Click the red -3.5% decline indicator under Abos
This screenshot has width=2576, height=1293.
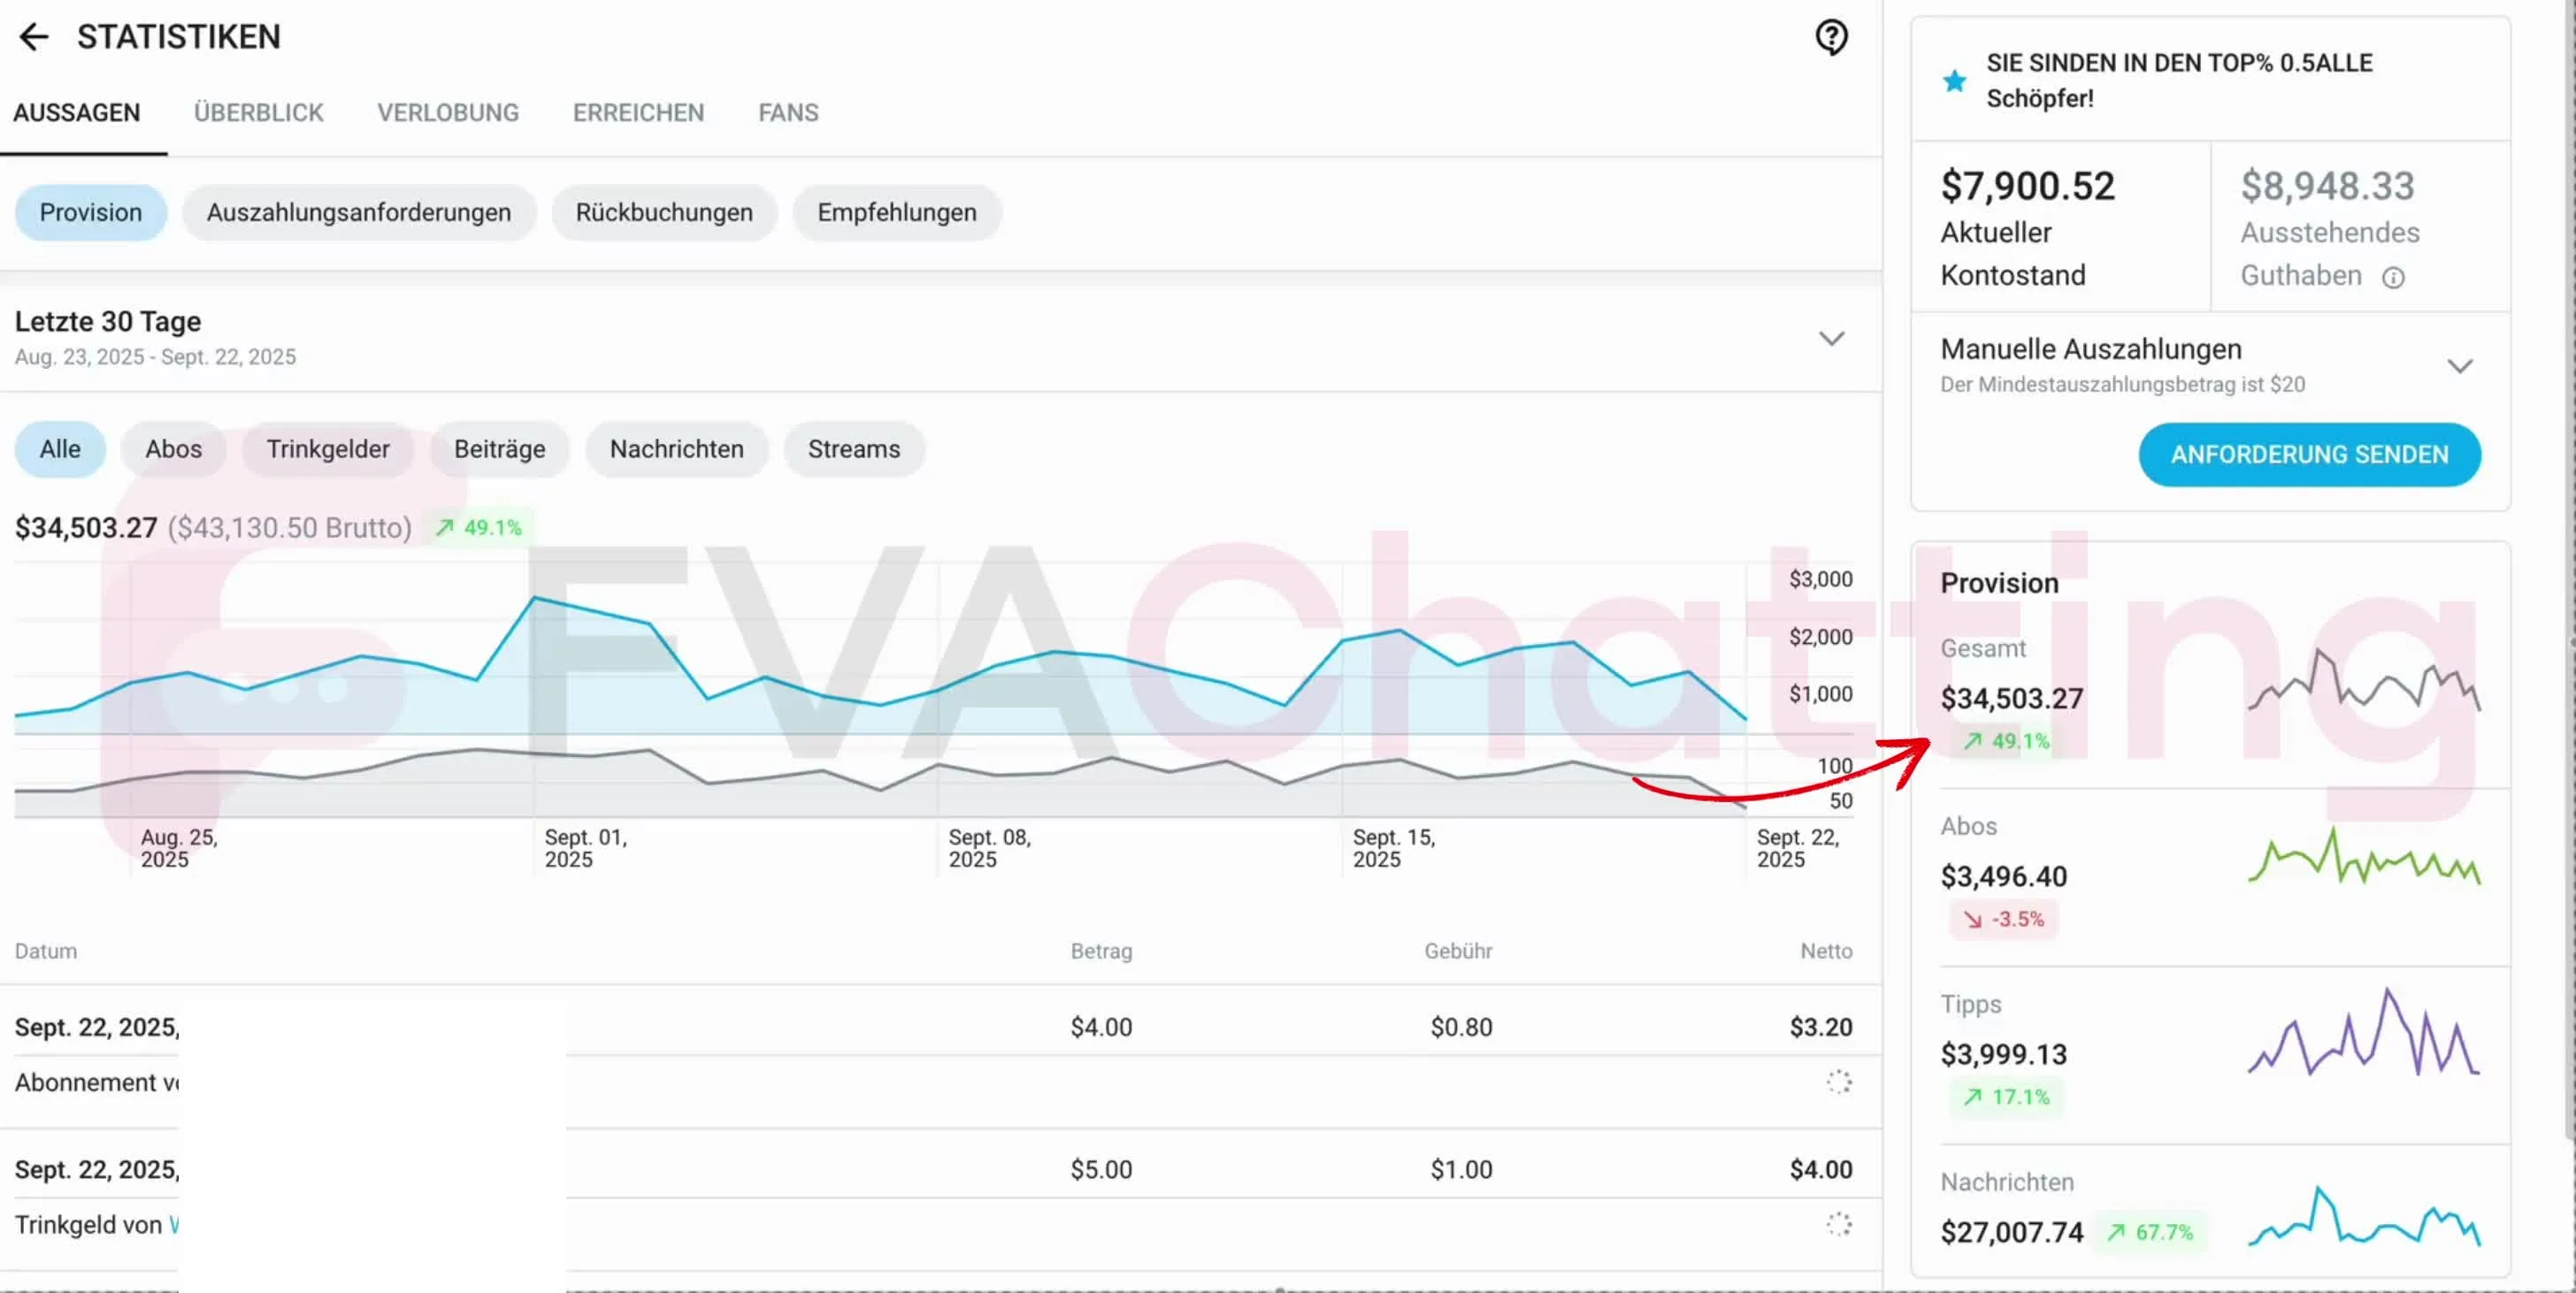(x=2003, y=918)
